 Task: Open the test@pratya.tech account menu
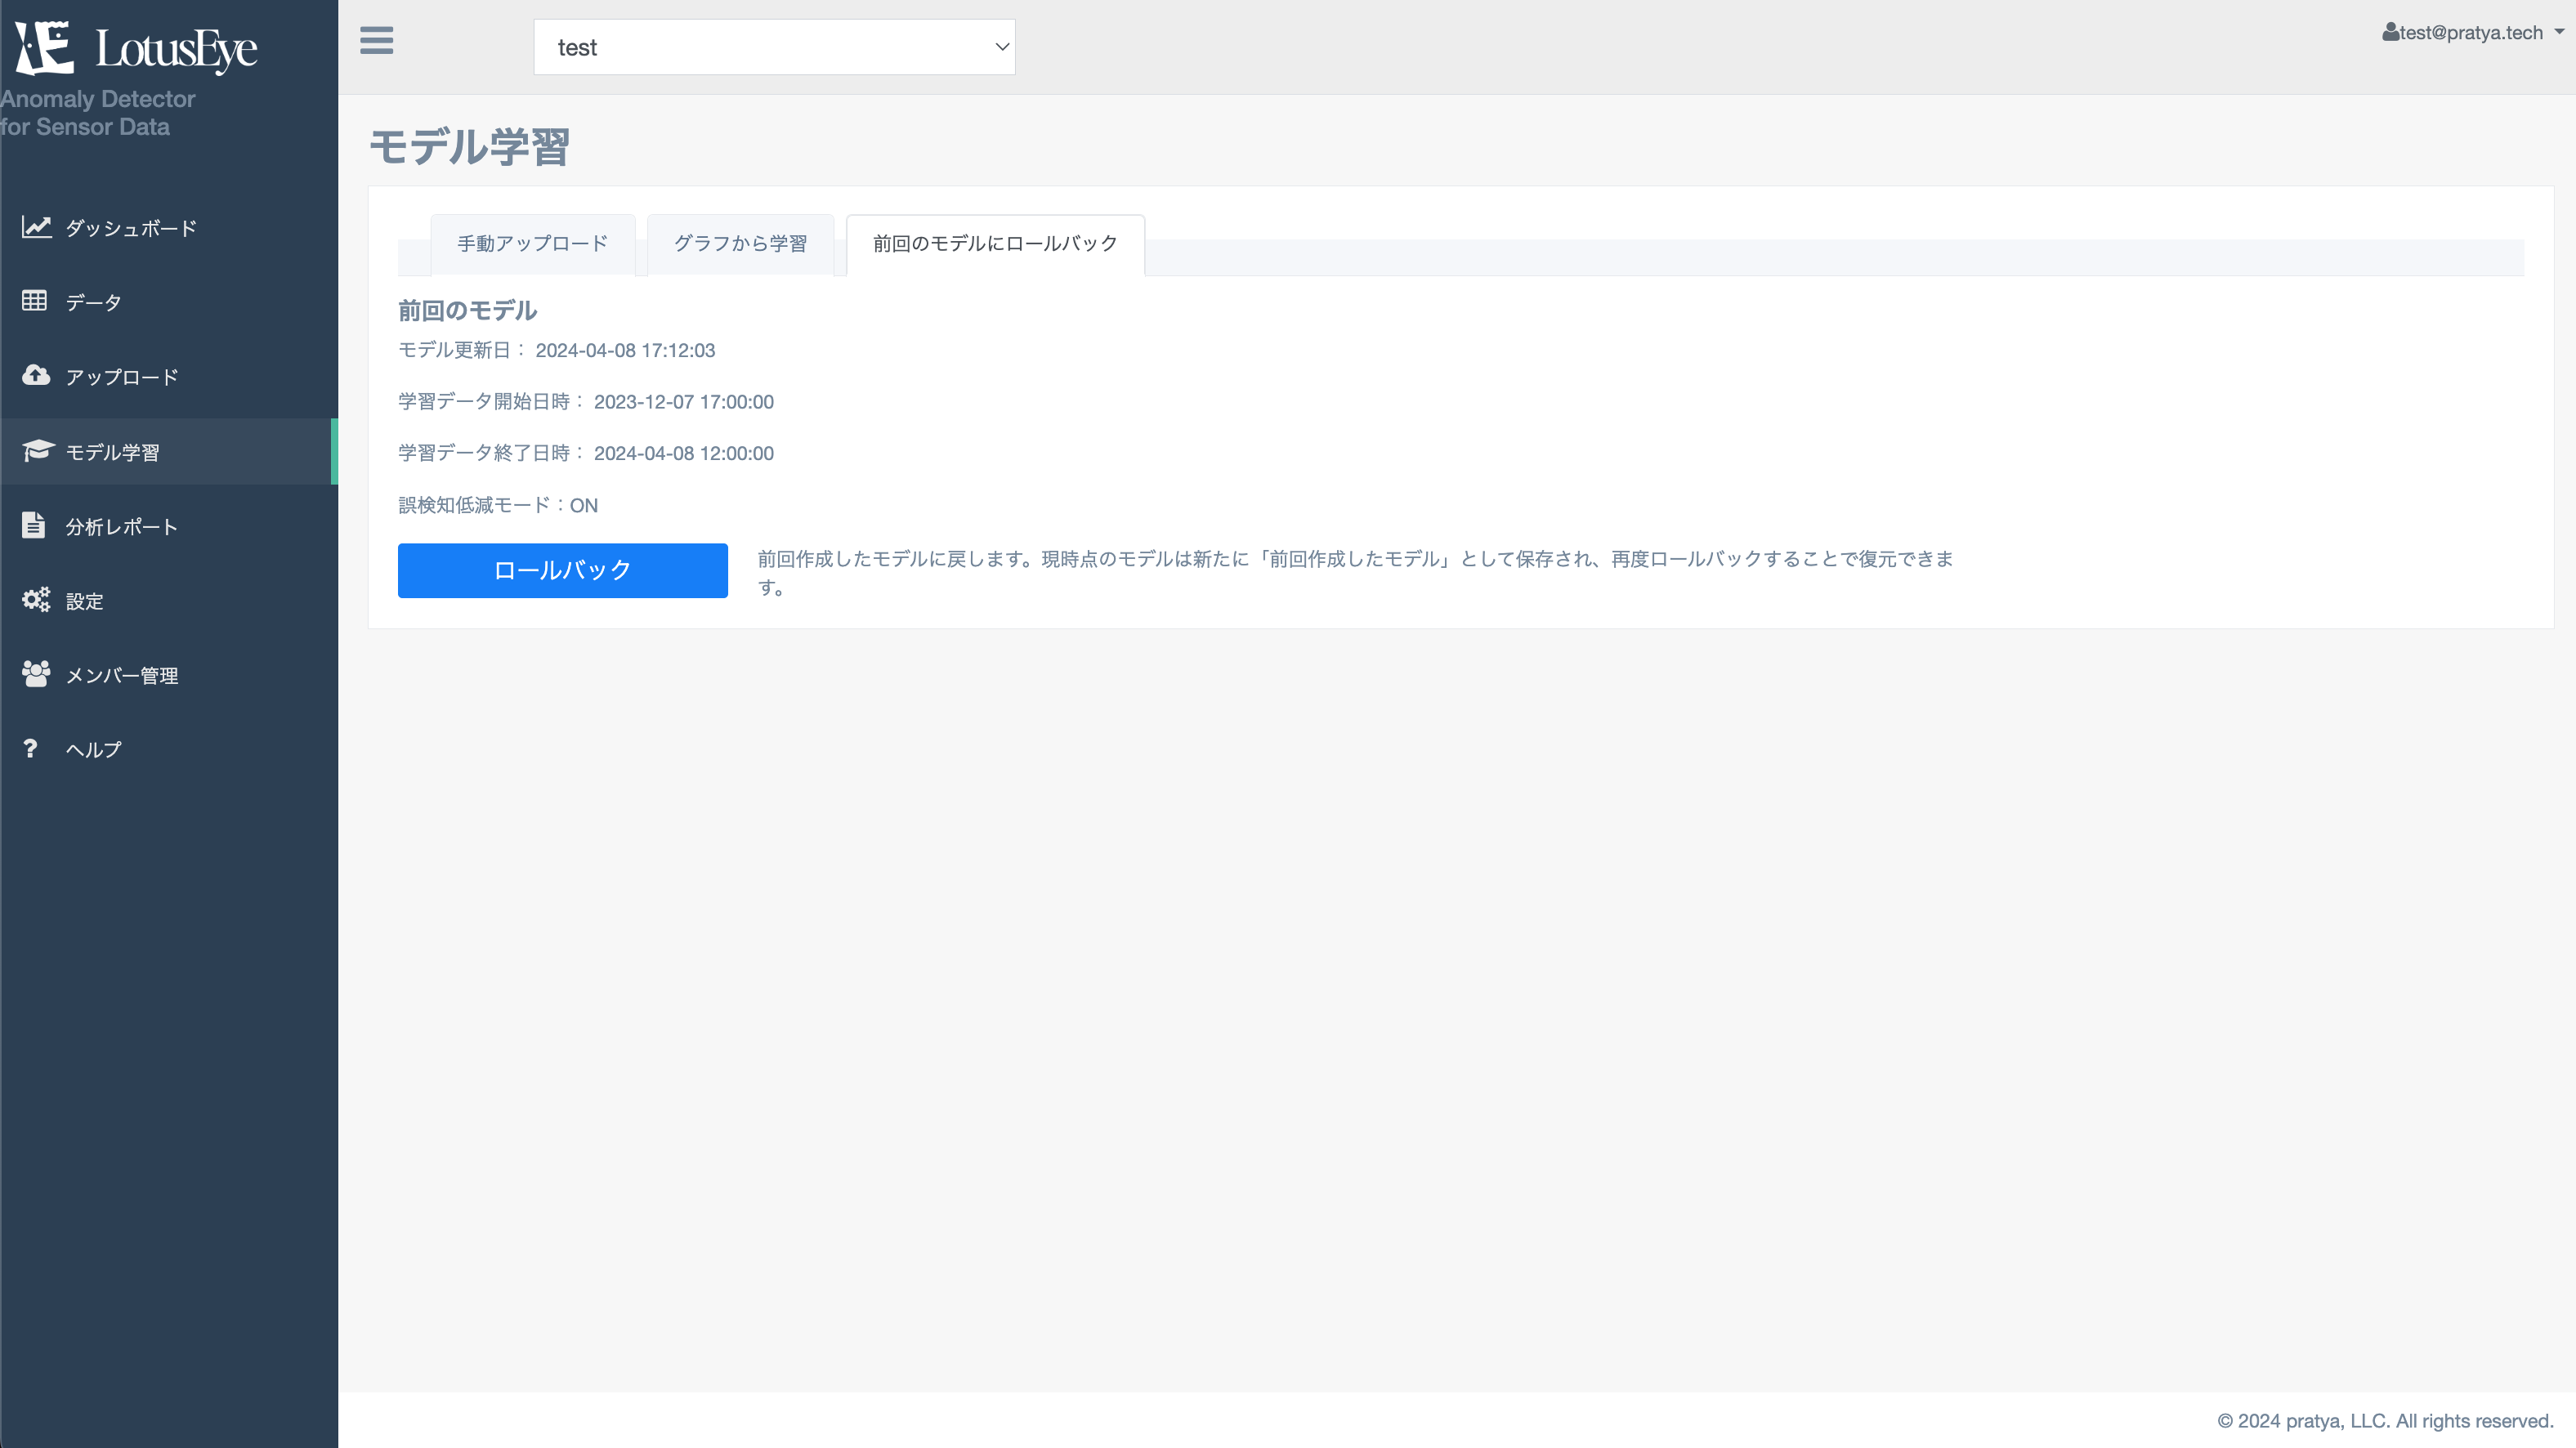2472,32
